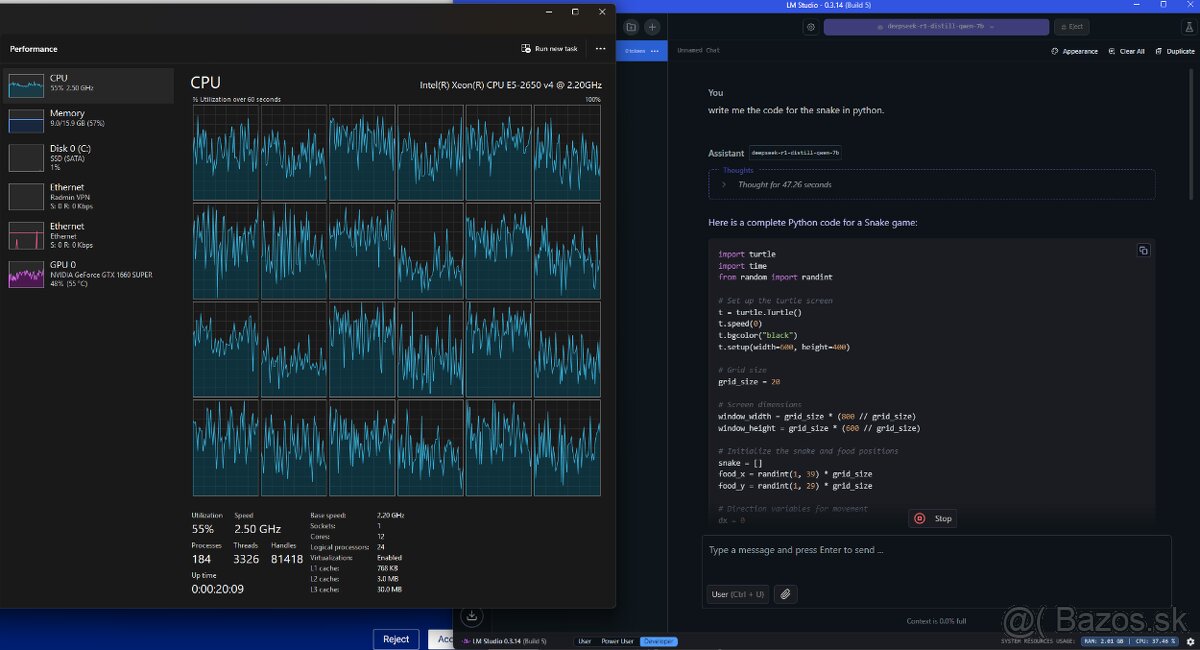Open Task Manager's three-dots more options menu
The width and height of the screenshot is (1200, 650).
[x=600, y=48]
